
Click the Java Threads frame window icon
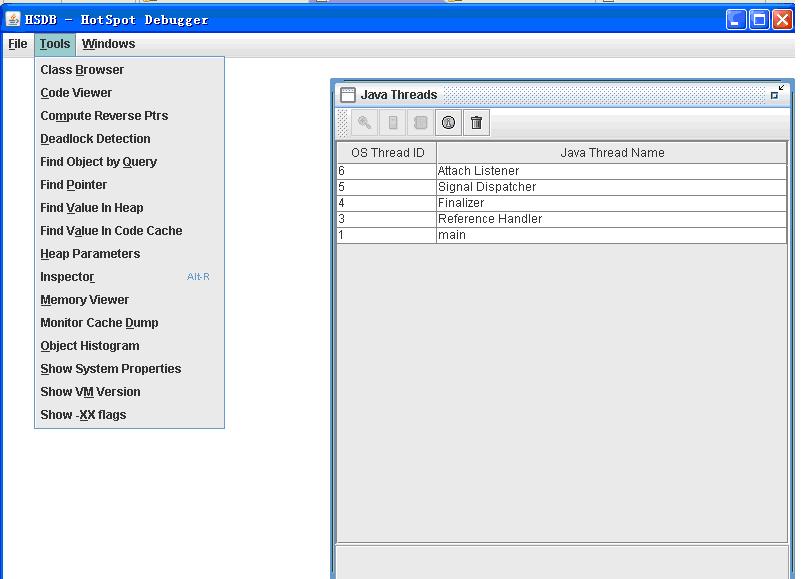347,95
